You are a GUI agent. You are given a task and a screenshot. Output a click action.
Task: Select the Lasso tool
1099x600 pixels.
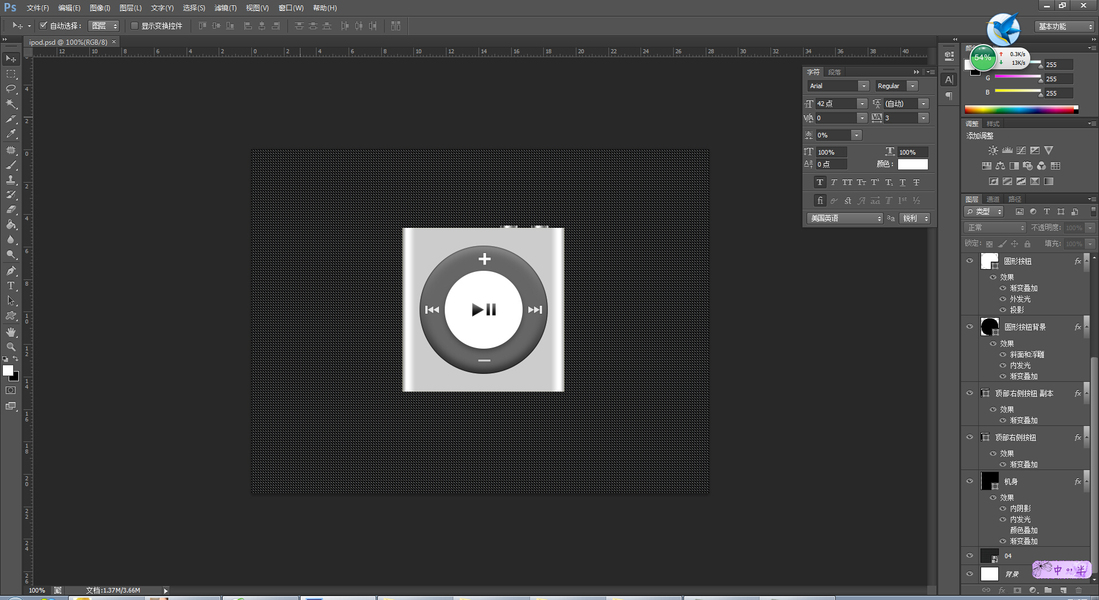pos(11,89)
